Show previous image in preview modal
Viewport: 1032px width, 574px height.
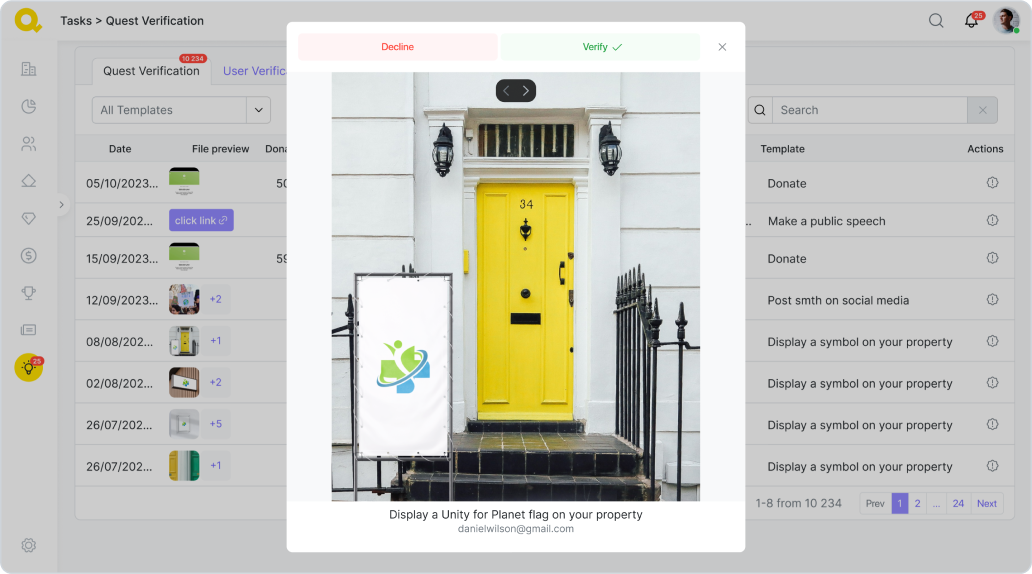[506, 91]
